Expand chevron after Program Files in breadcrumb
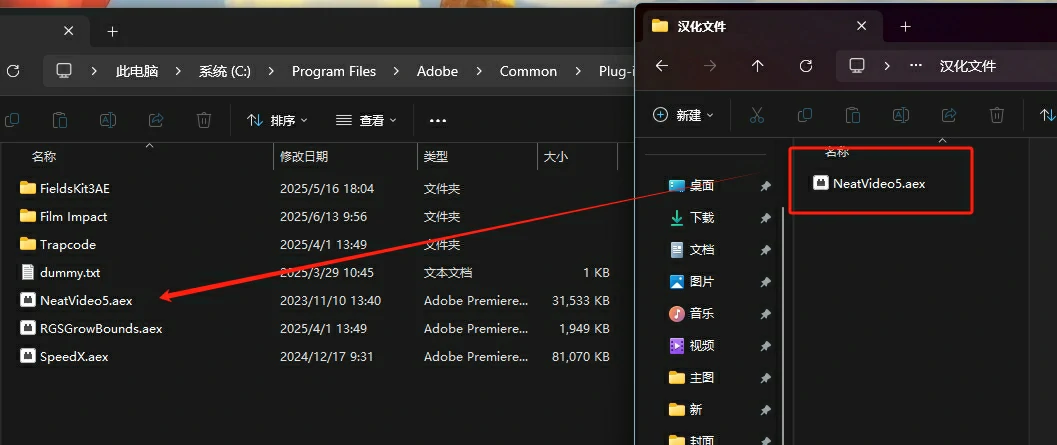The width and height of the screenshot is (1057, 445). click(396, 71)
